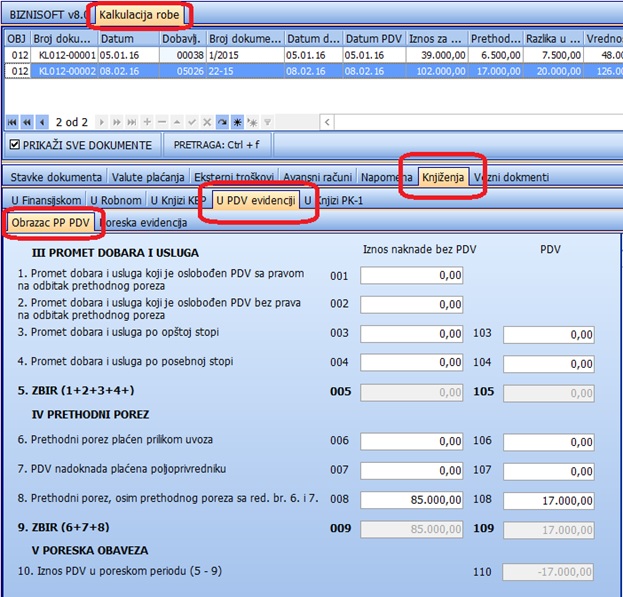The width and height of the screenshot is (623, 597).
Task: Go to previous record arrow
Action: (x=42, y=122)
